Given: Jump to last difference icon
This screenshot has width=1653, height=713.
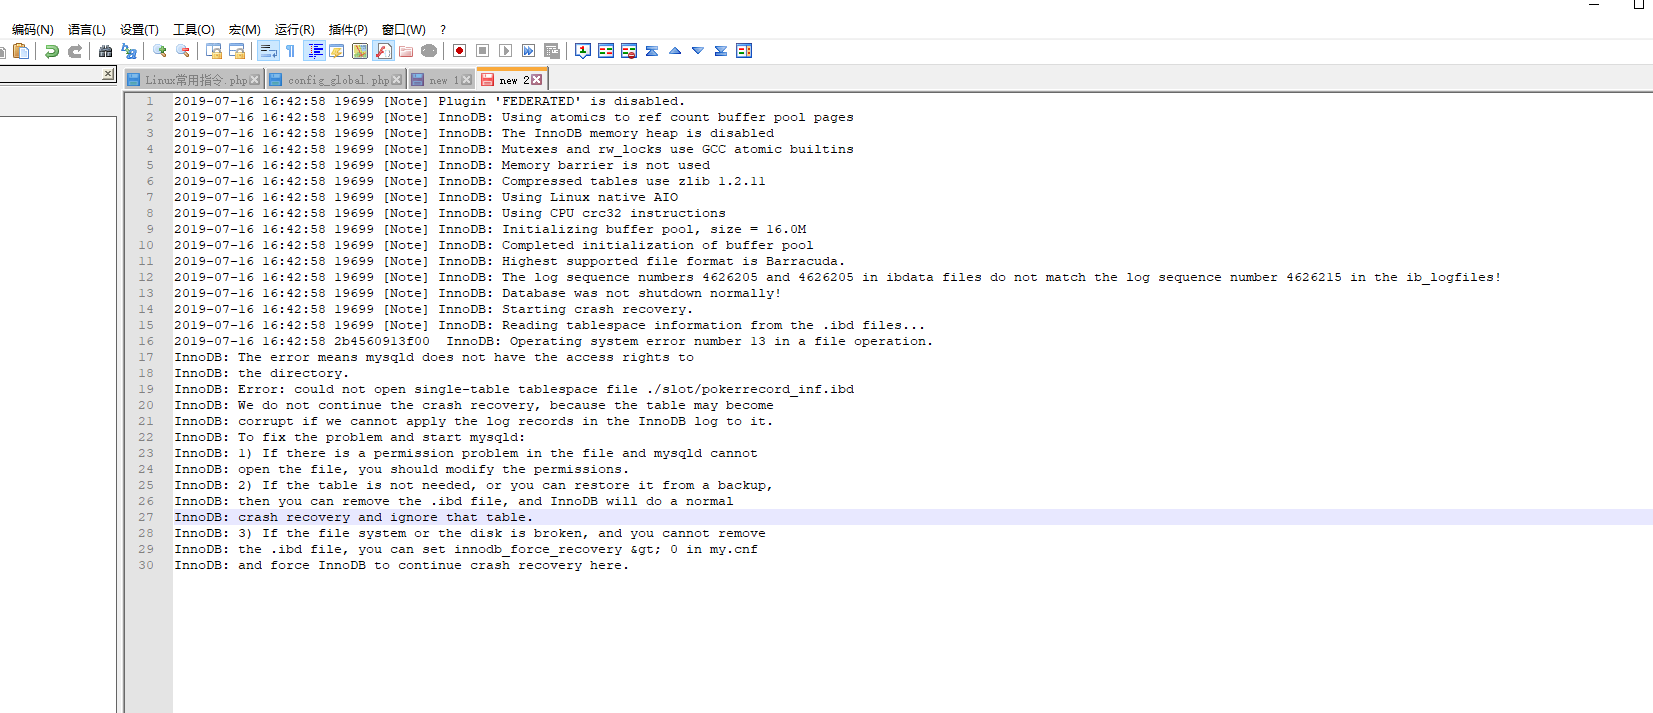Looking at the screenshot, I should [x=721, y=51].
